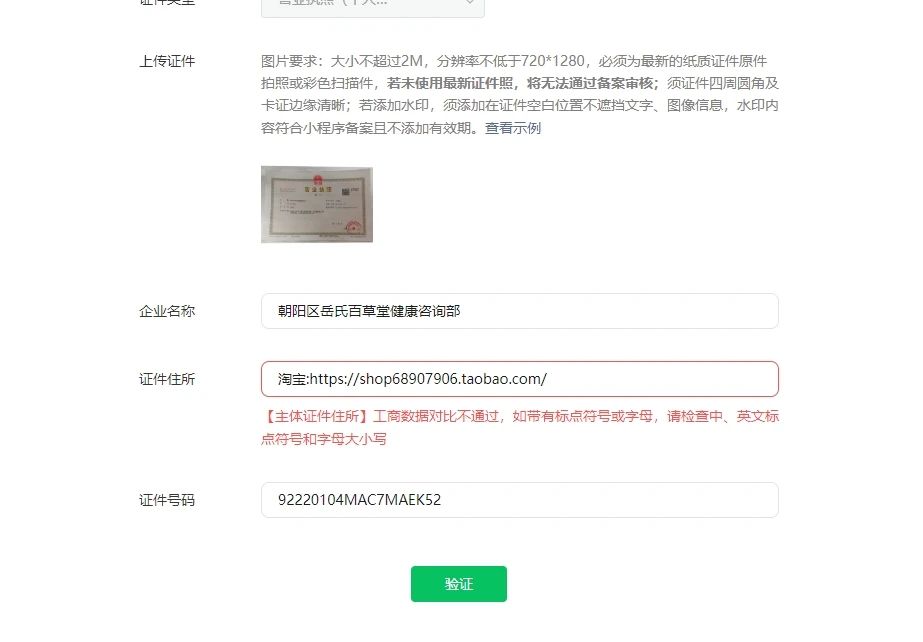Screen dimensions: 923x642
Task: Click the red 工商数据对比不通过 error message
Action: [520, 428]
